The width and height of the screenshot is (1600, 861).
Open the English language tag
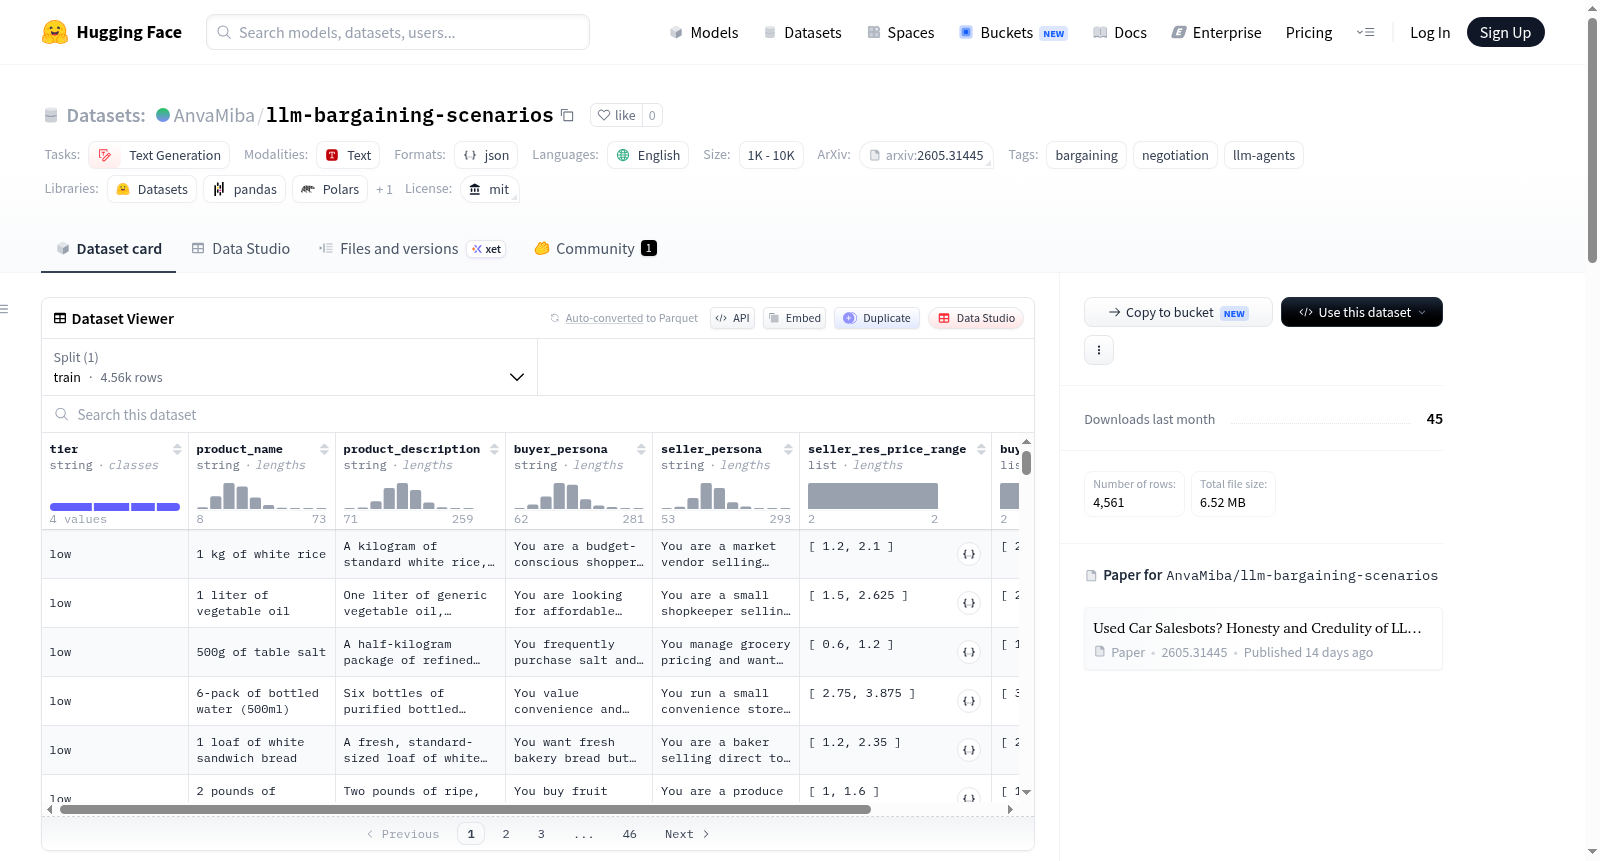click(x=648, y=155)
